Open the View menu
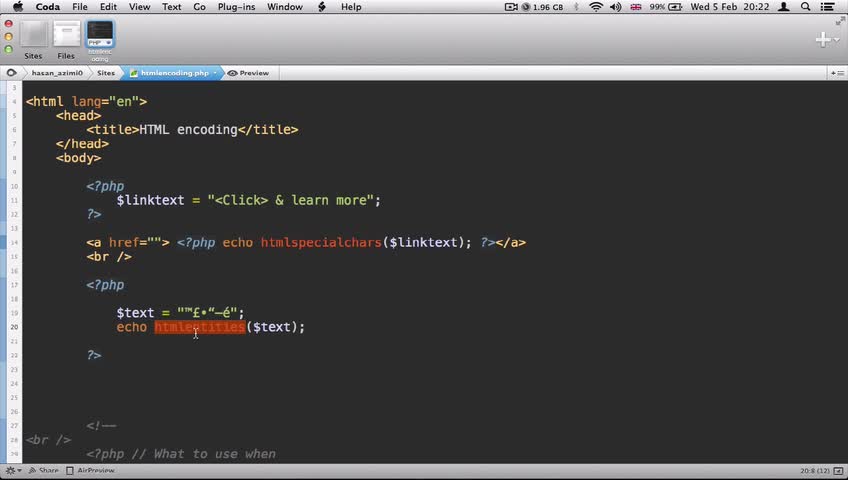The width and height of the screenshot is (848, 480). point(140,7)
